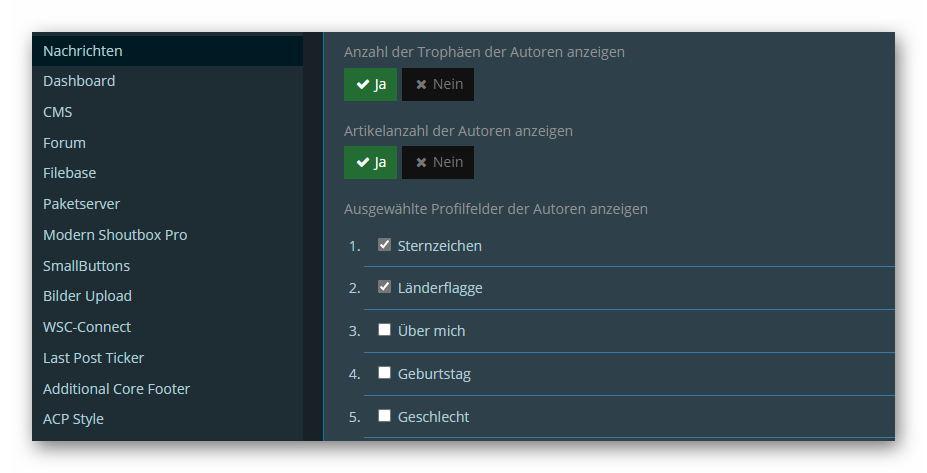Choose Nein for Artikelanzahl der Autoren
927x473 pixels.
pyautogui.click(x=438, y=162)
